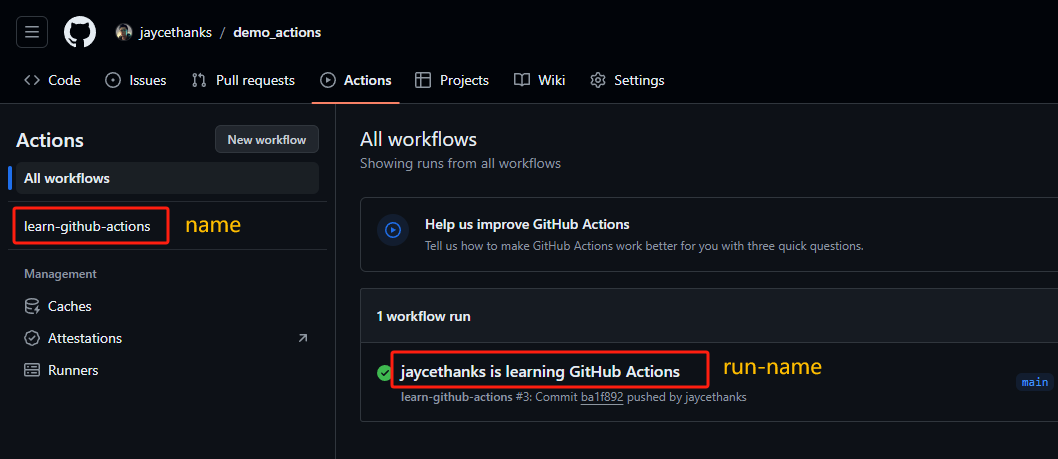
Task: Click the jaycethanks user avatar
Action: coord(124,32)
